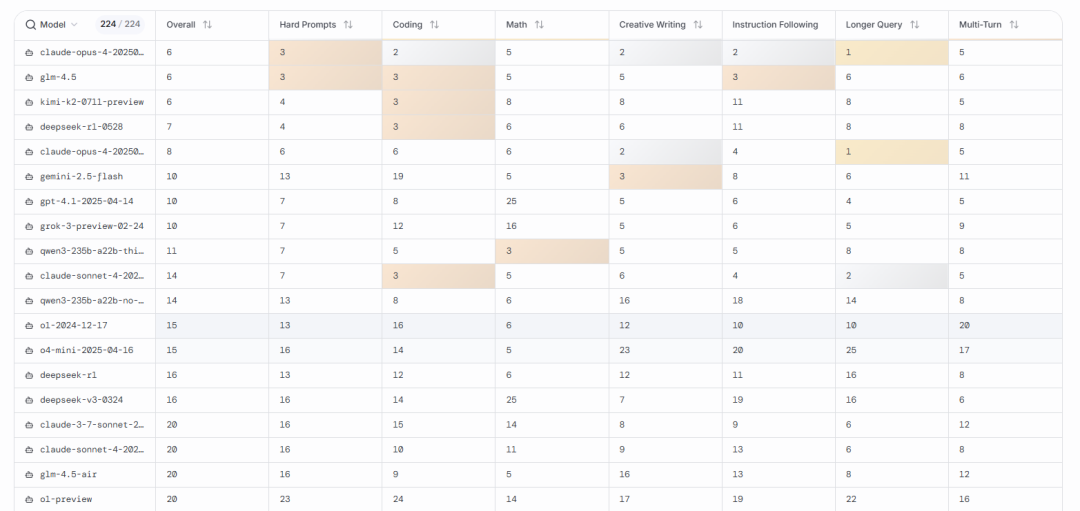Sort by Overall using its sort arrows
The height and width of the screenshot is (511, 1080).
(x=207, y=24)
